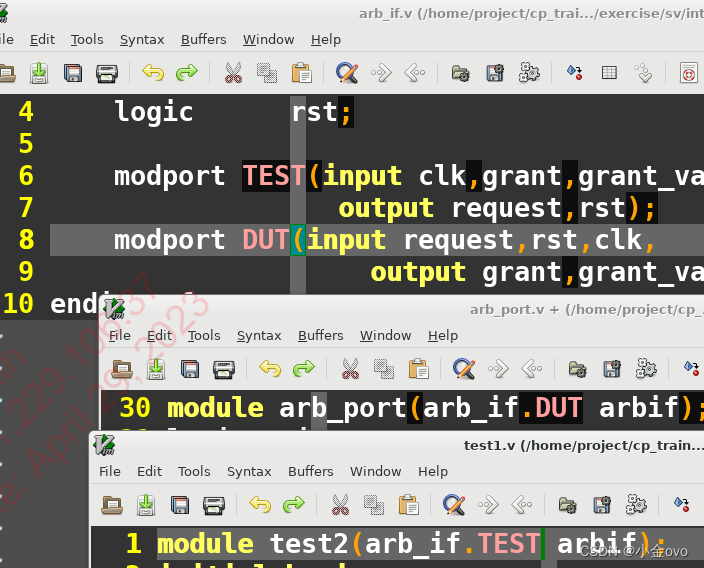Click Paste clipboard in arb_port.v toolbar

pyautogui.click(x=418, y=369)
